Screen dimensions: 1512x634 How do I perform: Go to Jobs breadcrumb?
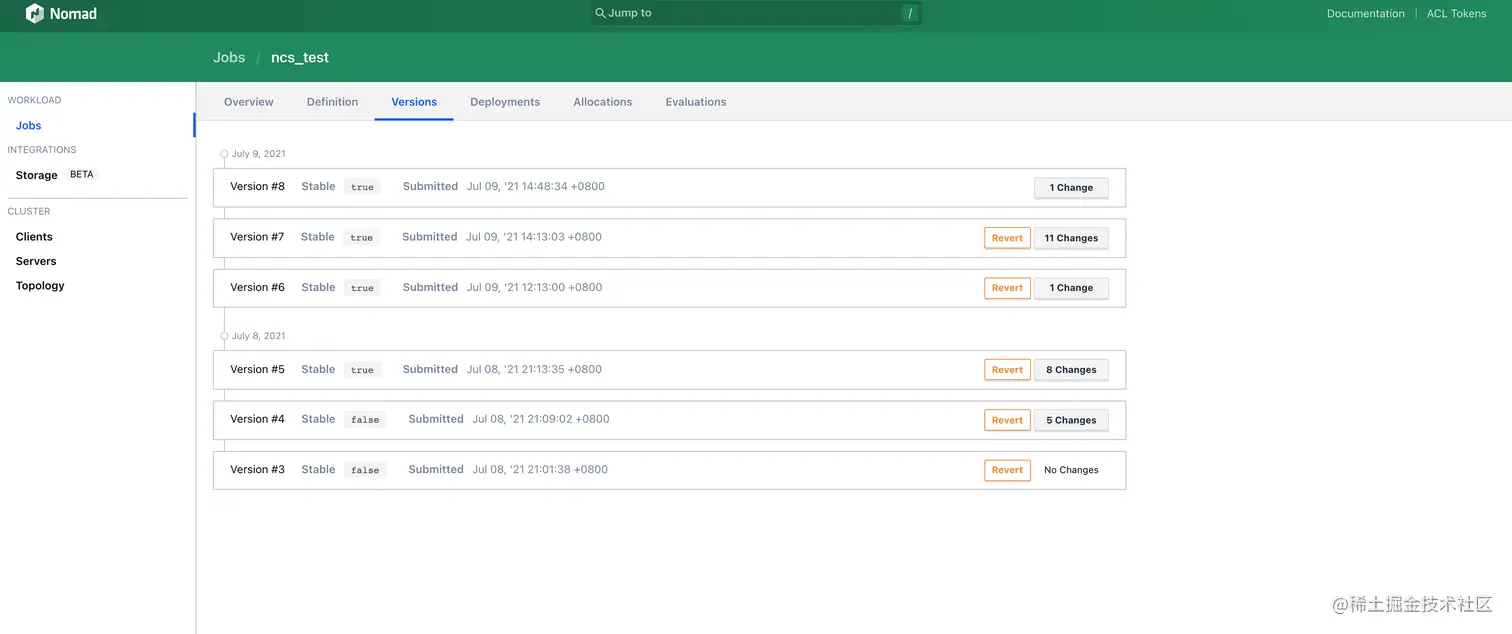pyautogui.click(x=229, y=57)
